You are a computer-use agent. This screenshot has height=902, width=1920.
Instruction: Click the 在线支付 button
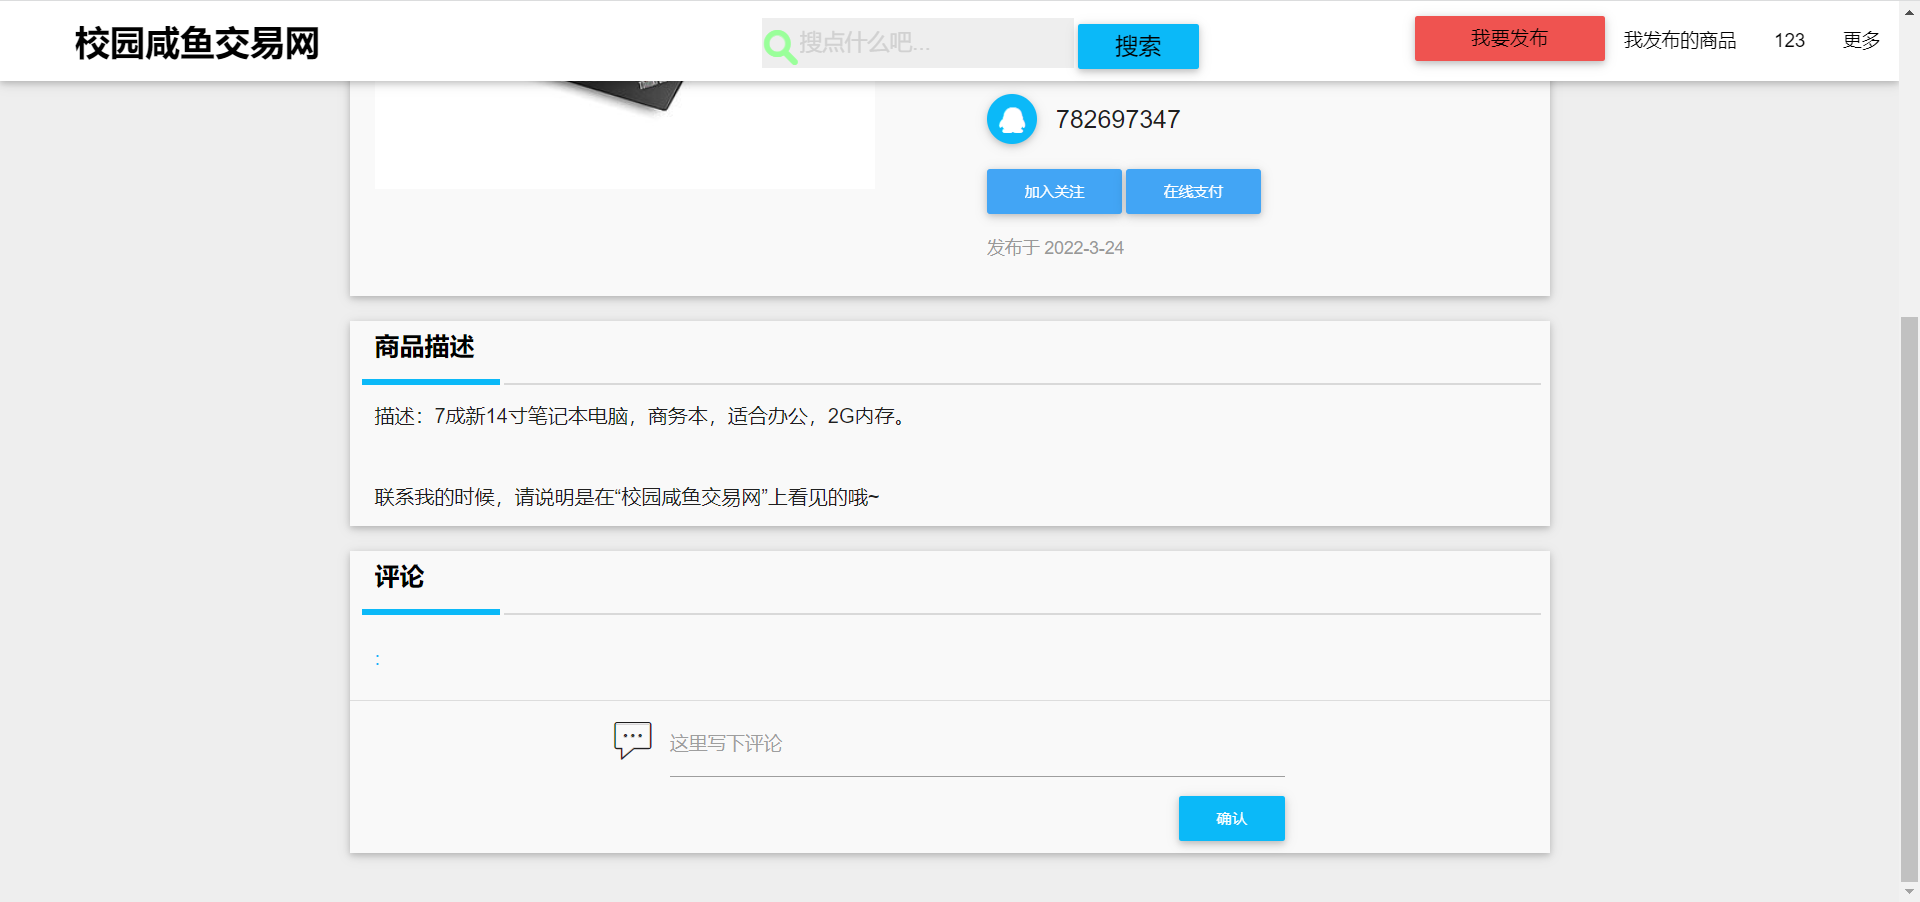(x=1192, y=191)
